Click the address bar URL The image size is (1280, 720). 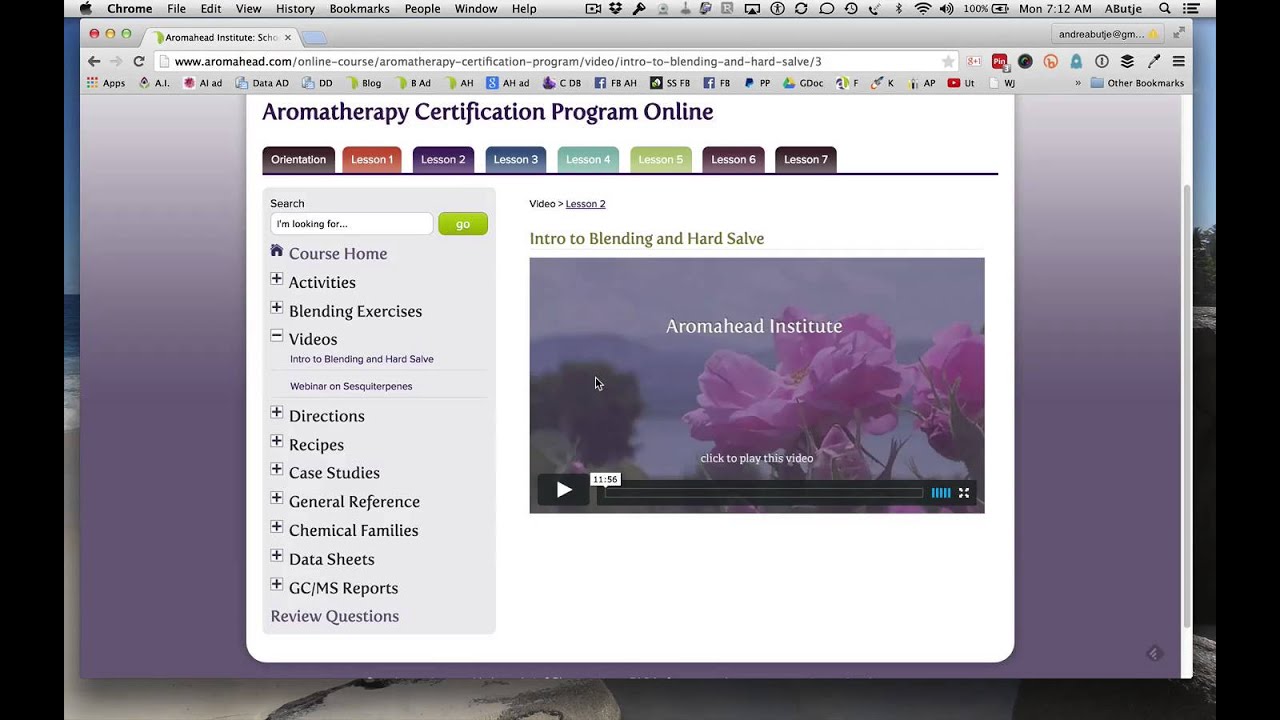pos(498,61)
